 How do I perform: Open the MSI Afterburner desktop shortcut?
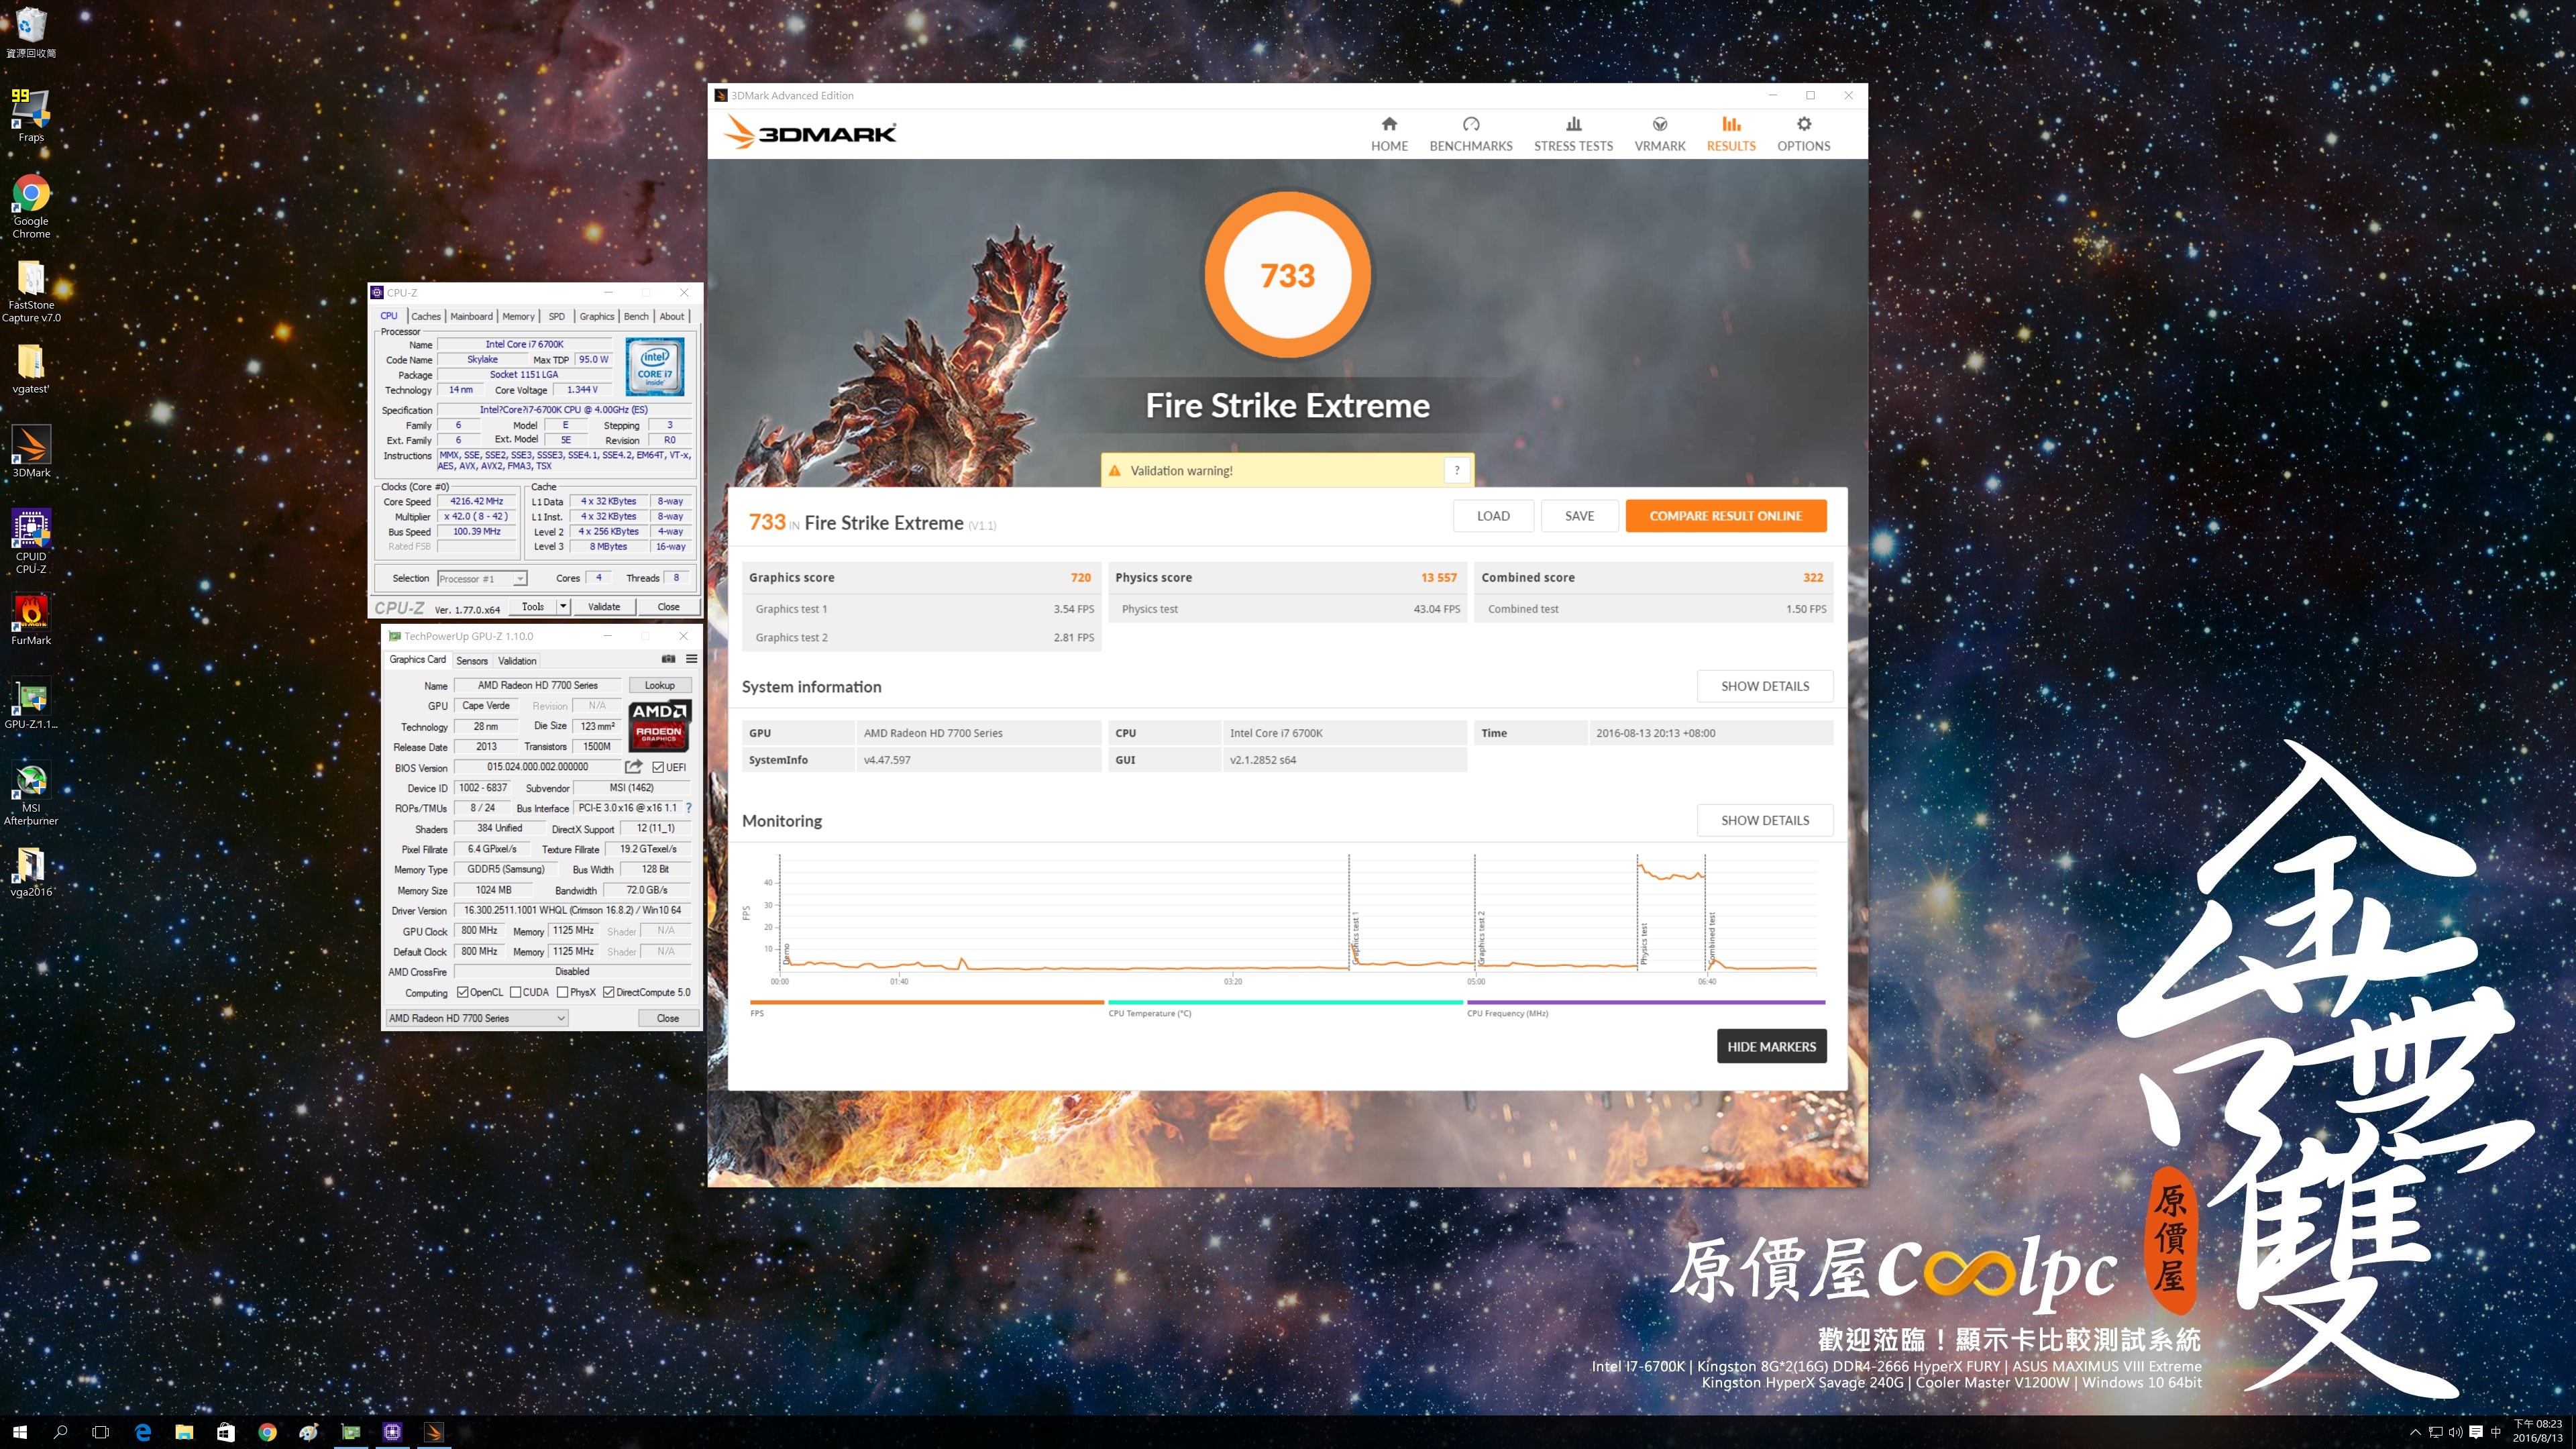point(31,794)
